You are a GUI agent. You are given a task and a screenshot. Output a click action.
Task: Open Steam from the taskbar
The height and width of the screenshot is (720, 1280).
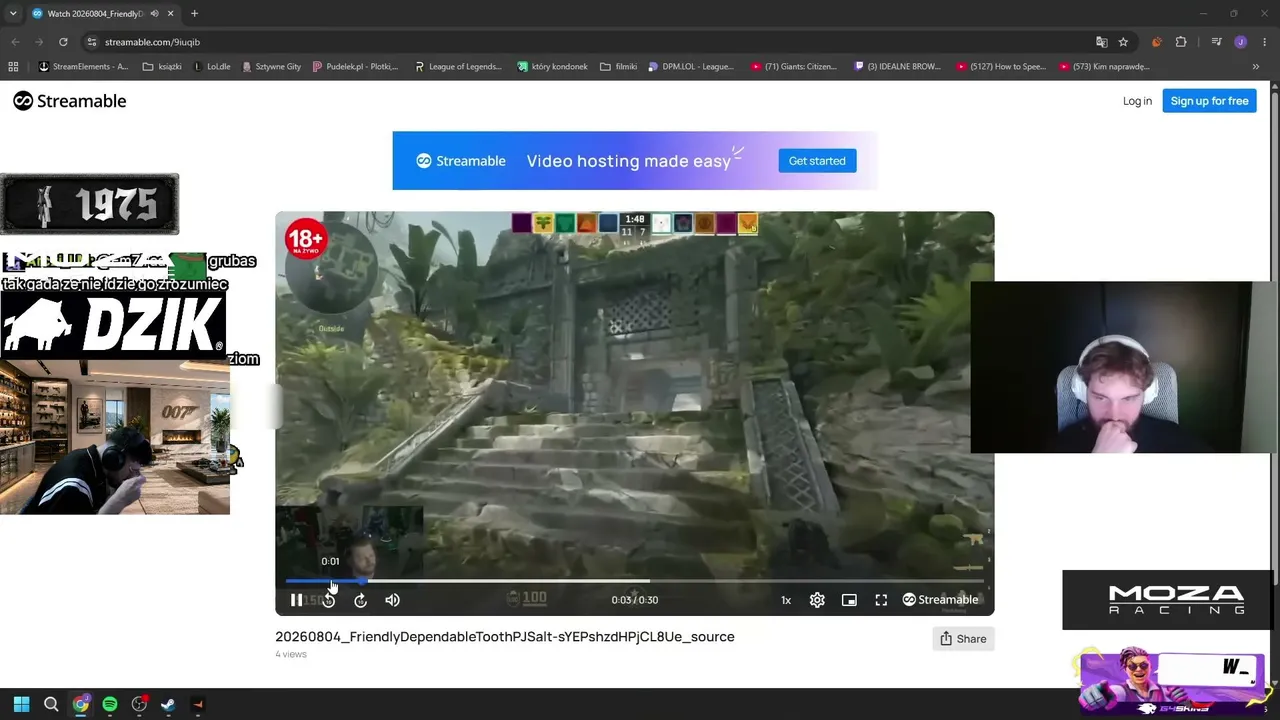click(168, 705)
